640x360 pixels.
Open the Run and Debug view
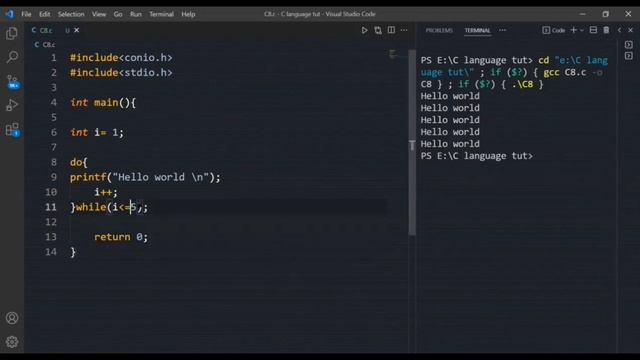[12, 105]
